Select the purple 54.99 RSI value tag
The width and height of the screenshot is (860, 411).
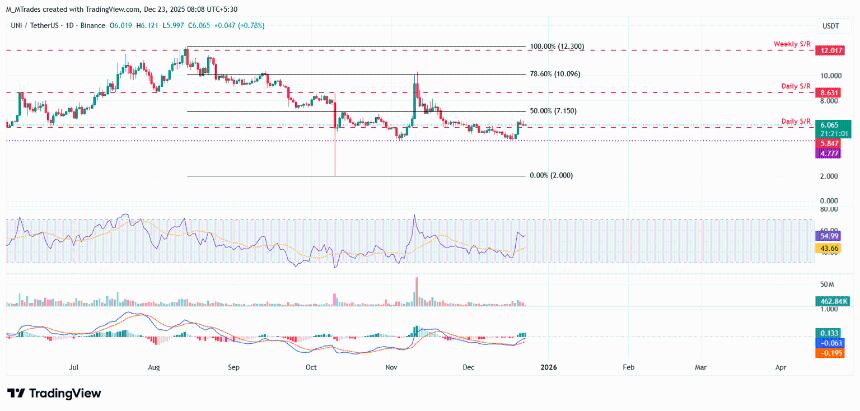[831, 236]
